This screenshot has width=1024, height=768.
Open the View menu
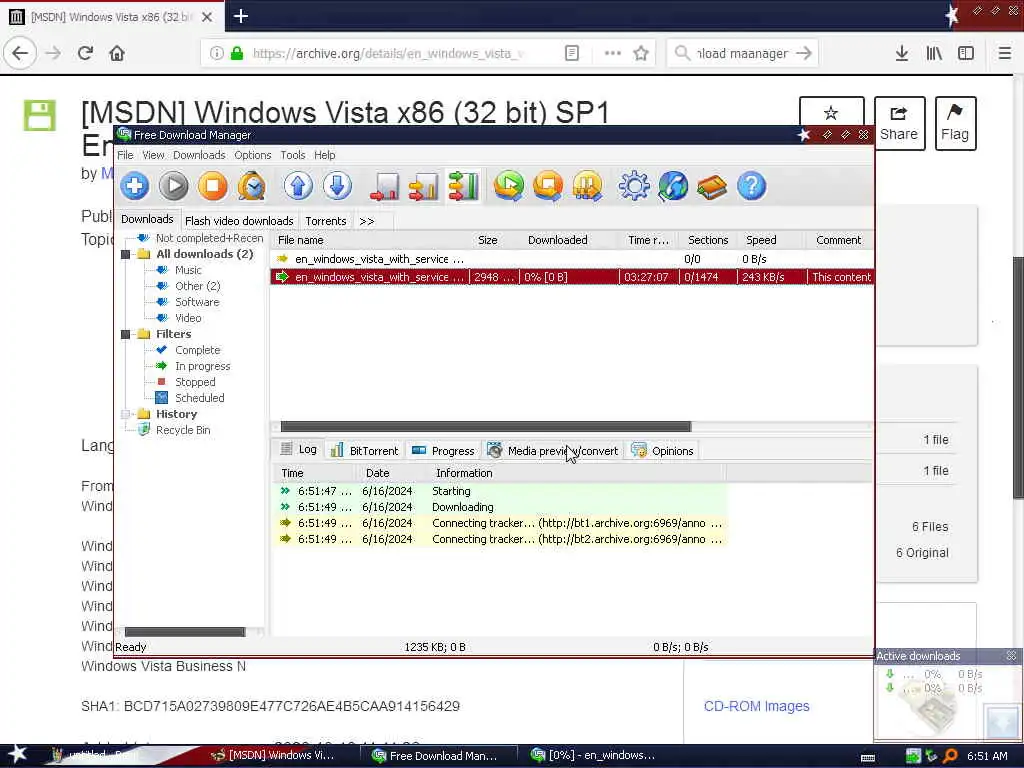pos(153,155)
